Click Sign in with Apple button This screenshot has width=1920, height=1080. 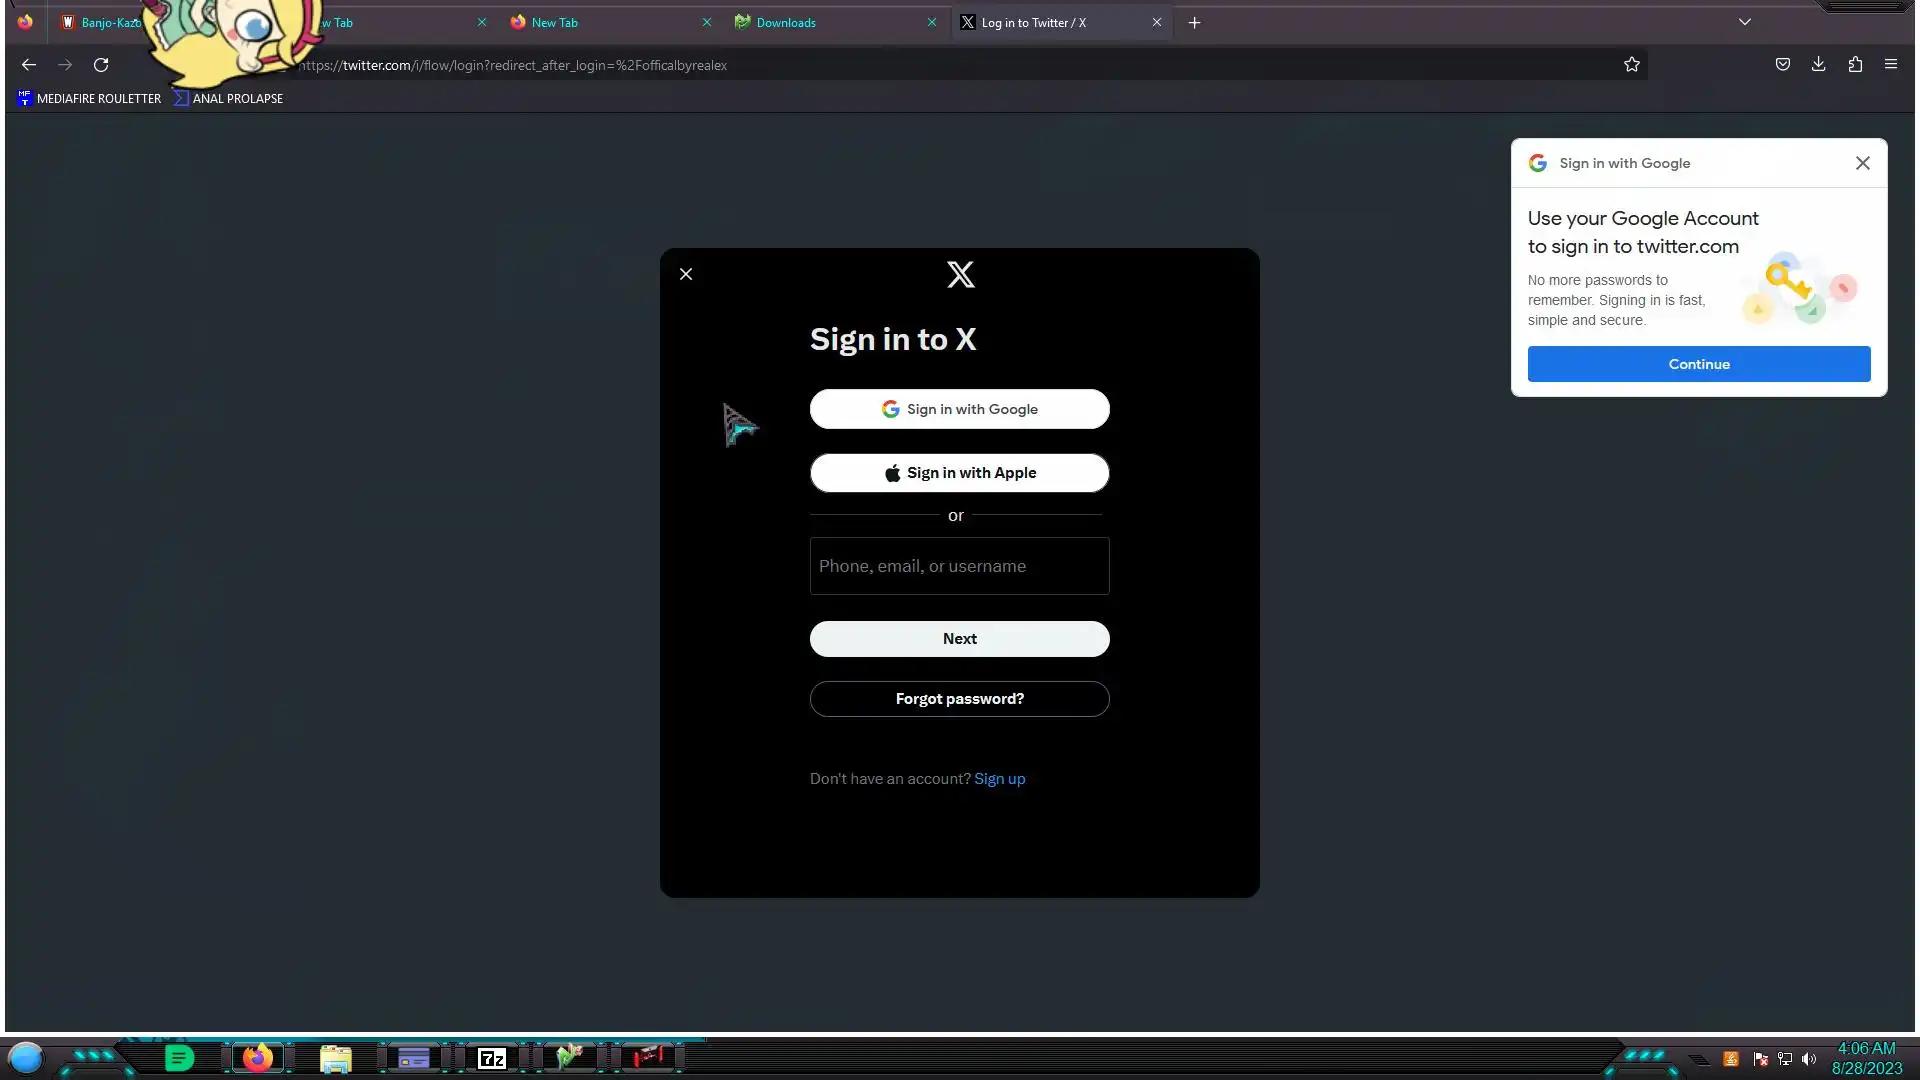[959, 473]
